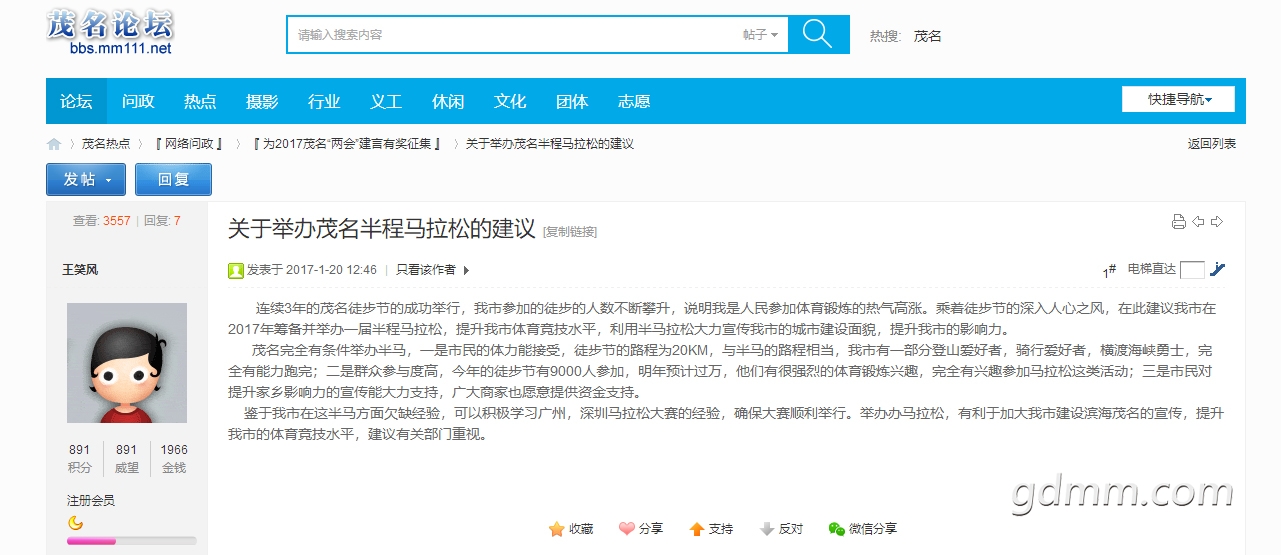Click the up arrow 支持 support icon

tap(697, 529)
